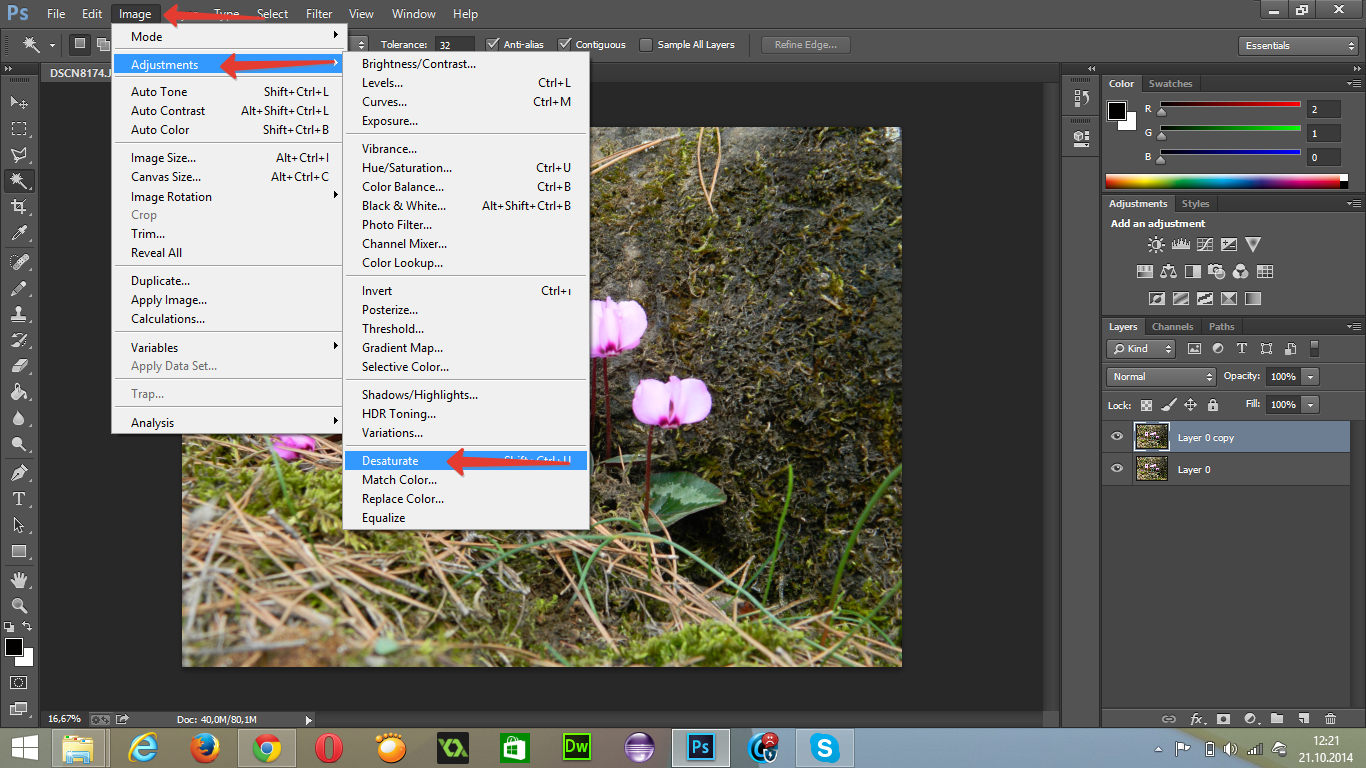The width and height of the screenshot is (1366, 768).
Task: Select the Crop tool
Action: (x=19, y=207)
